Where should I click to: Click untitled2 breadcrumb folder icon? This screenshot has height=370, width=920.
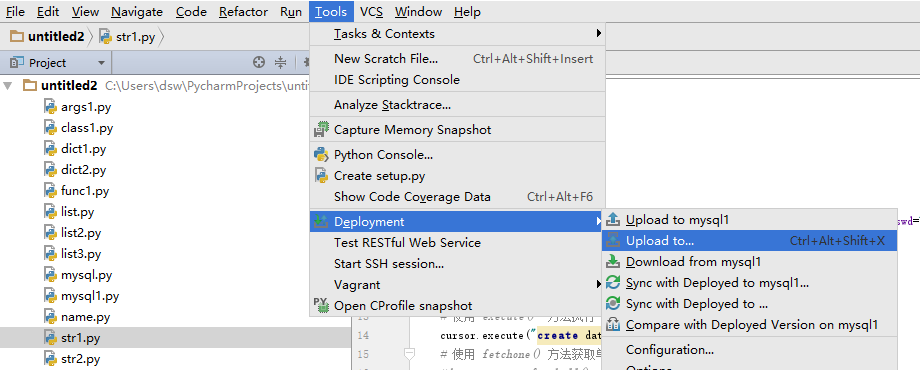[x=17, y=37]
